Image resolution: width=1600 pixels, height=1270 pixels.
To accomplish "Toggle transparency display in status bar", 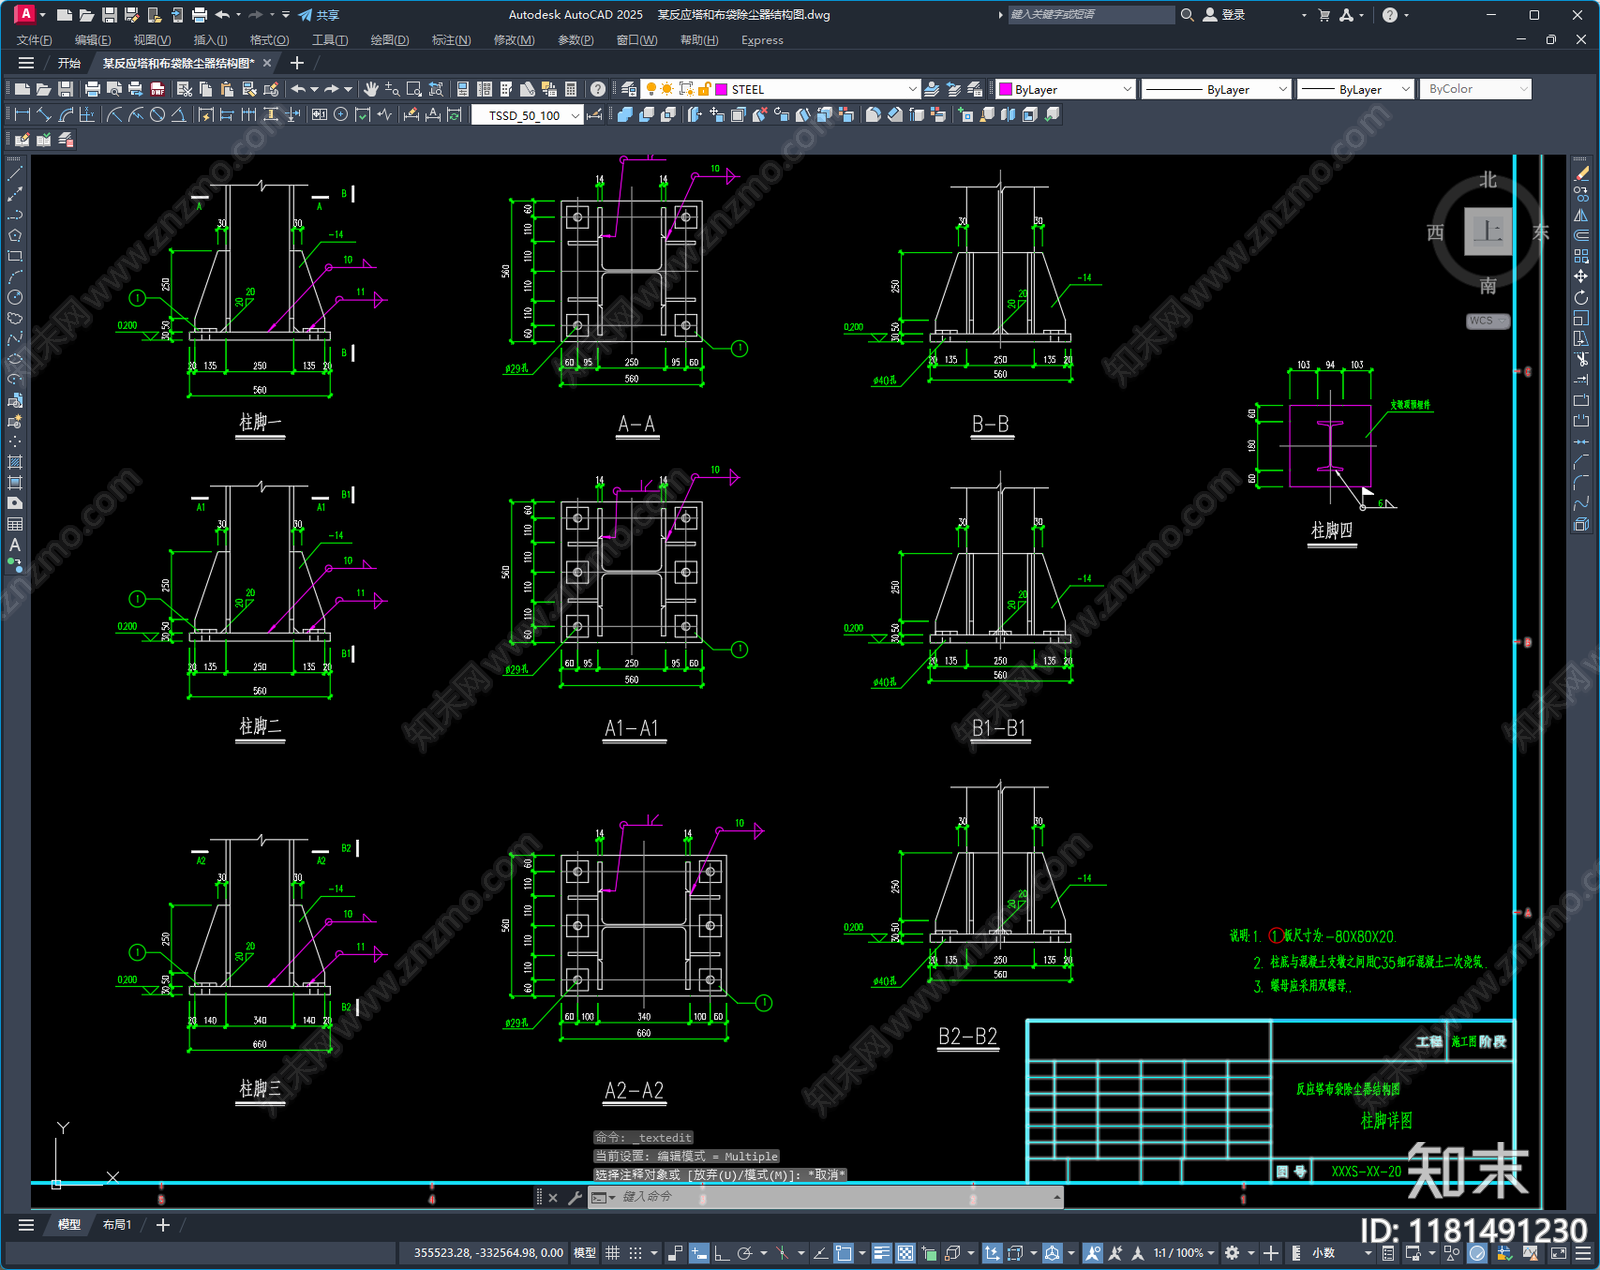I will [905, 1253].
